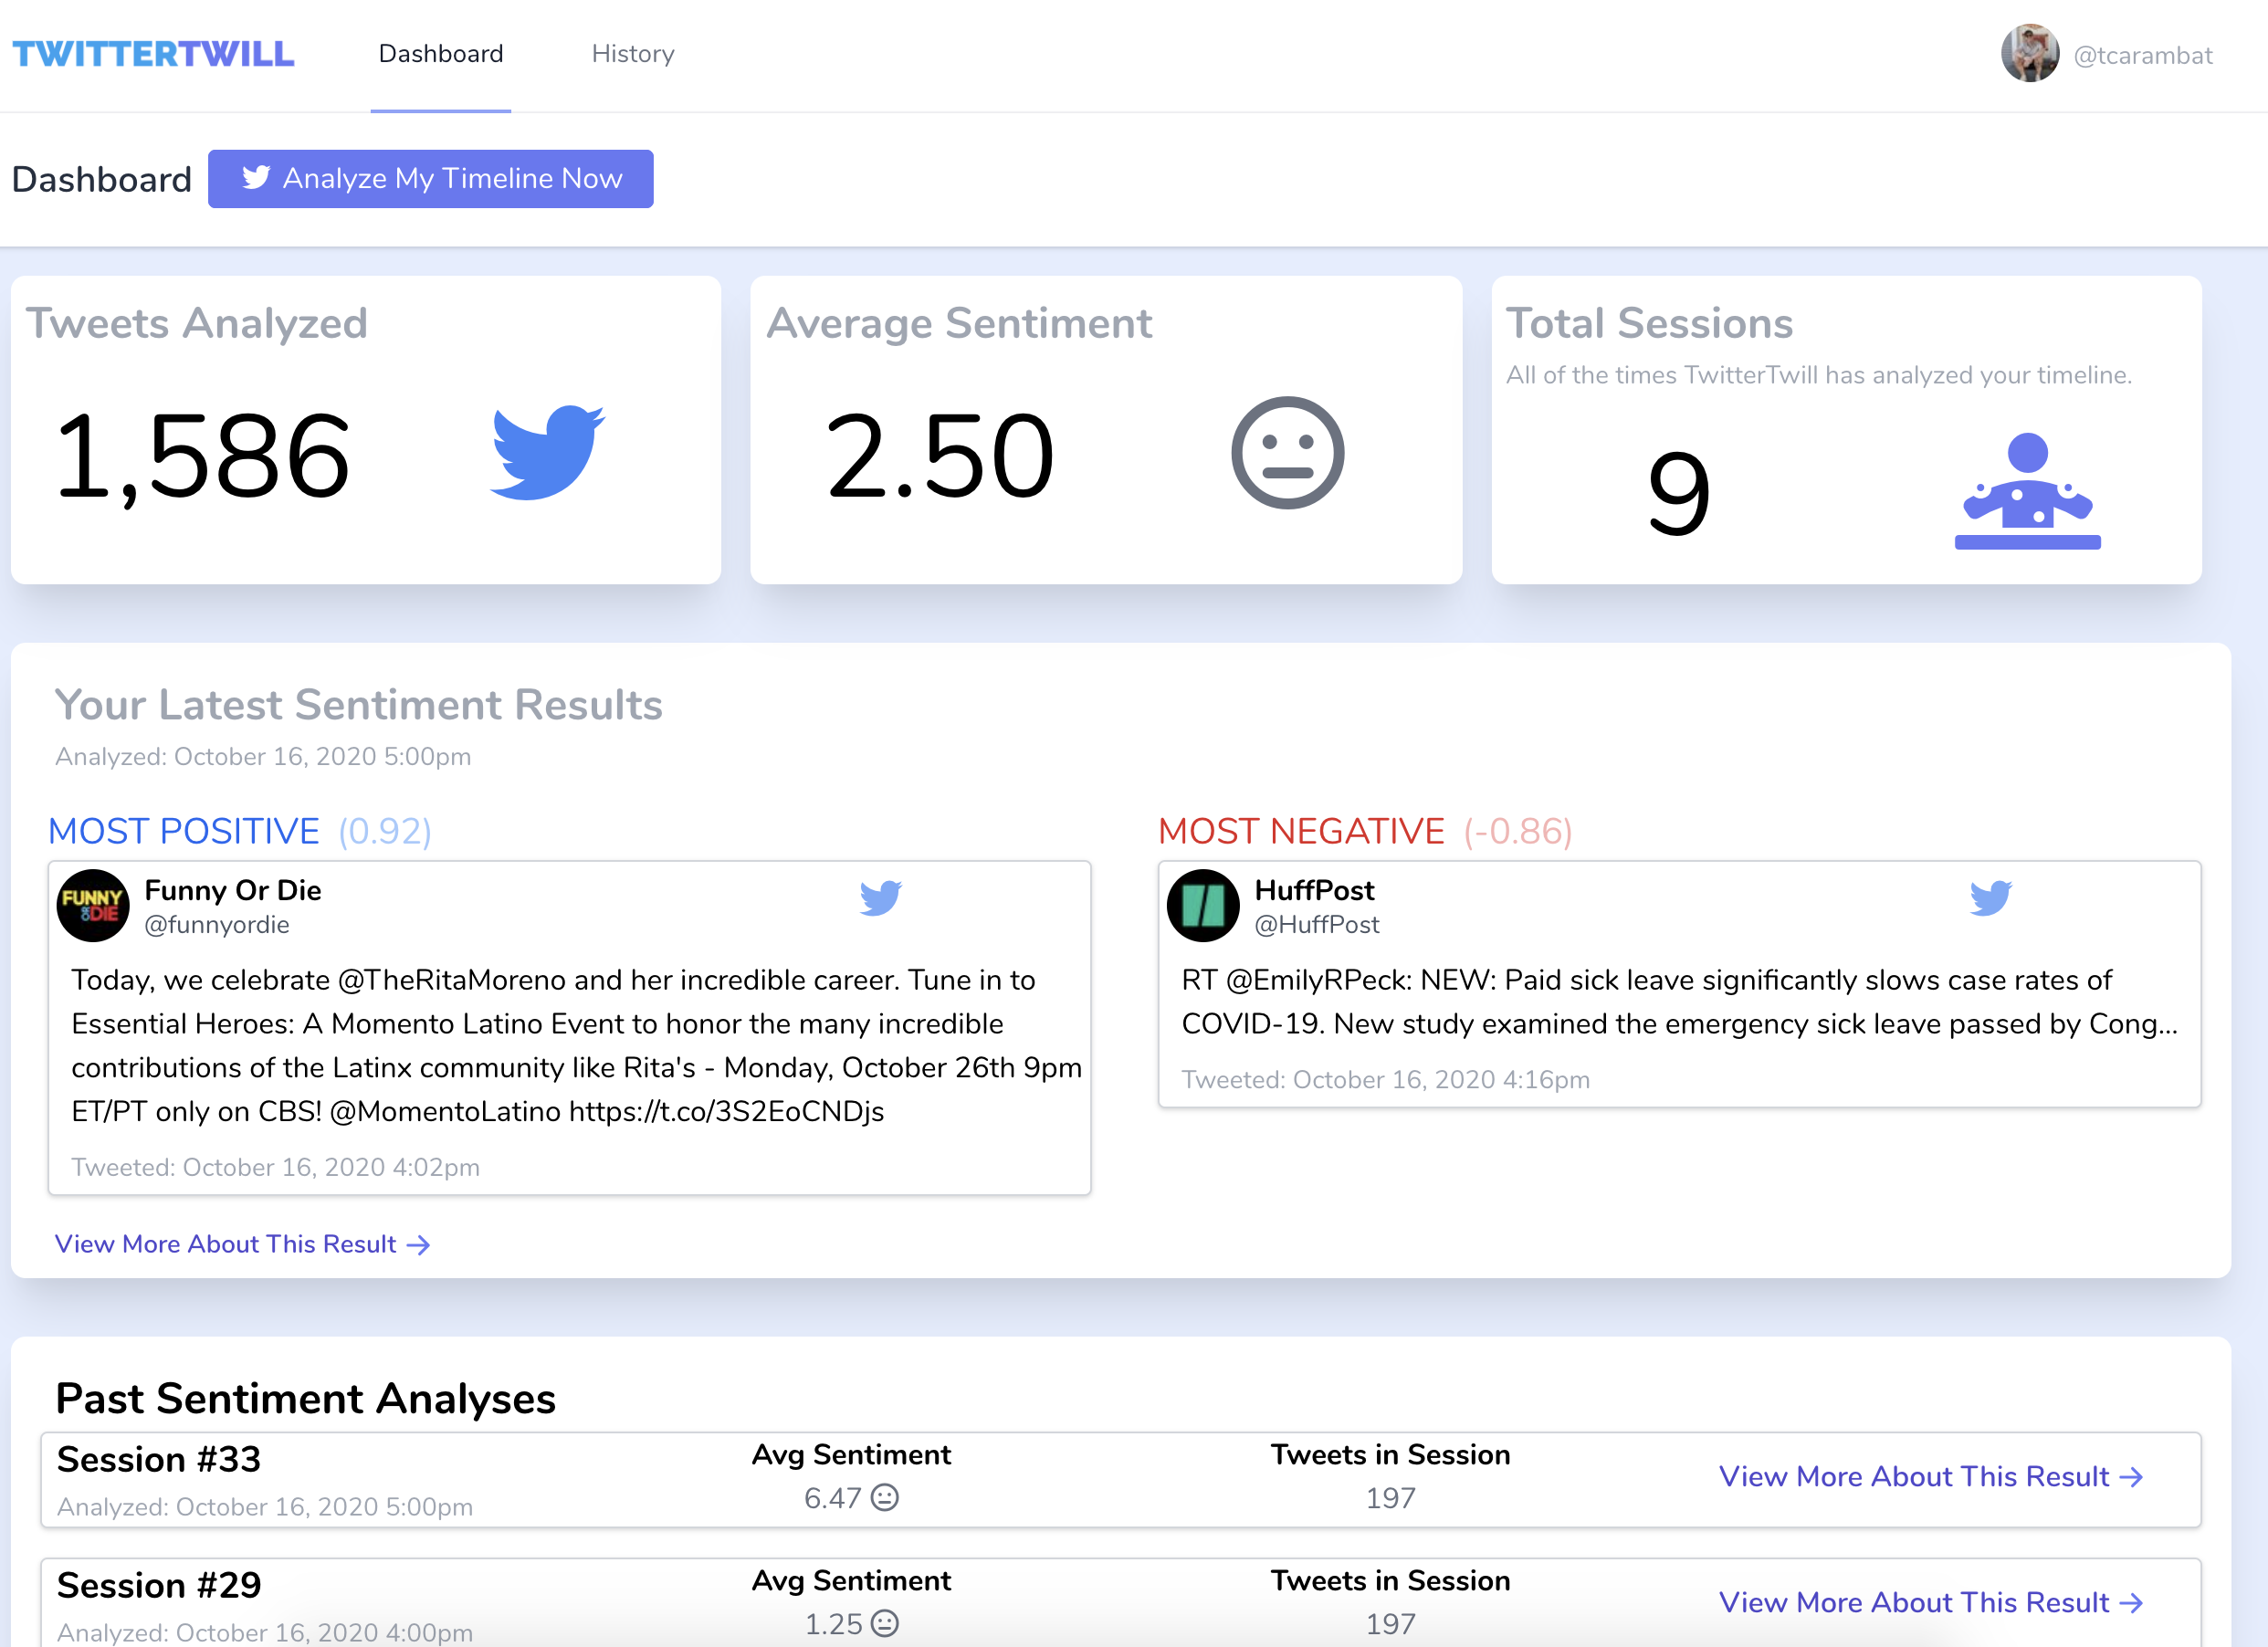Viewport: 2268px width, 1647px height.
Task: Click smiley icon beside 1.25 sentiment
Action: (x=885, y=1622)
